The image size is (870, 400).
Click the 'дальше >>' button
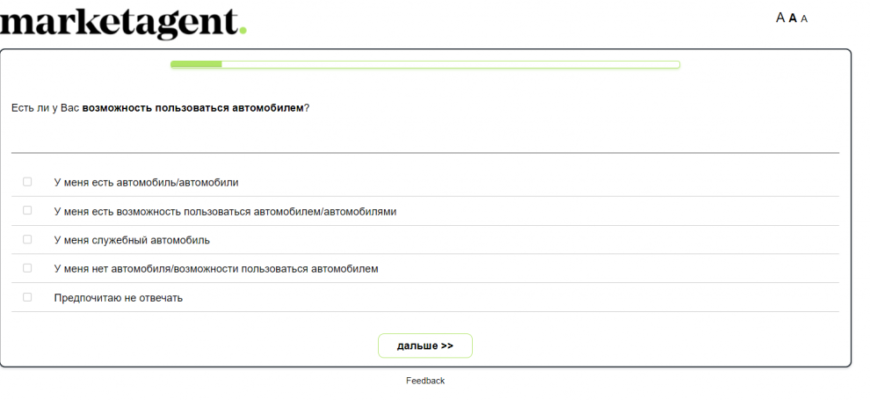[x=425, y=346]
